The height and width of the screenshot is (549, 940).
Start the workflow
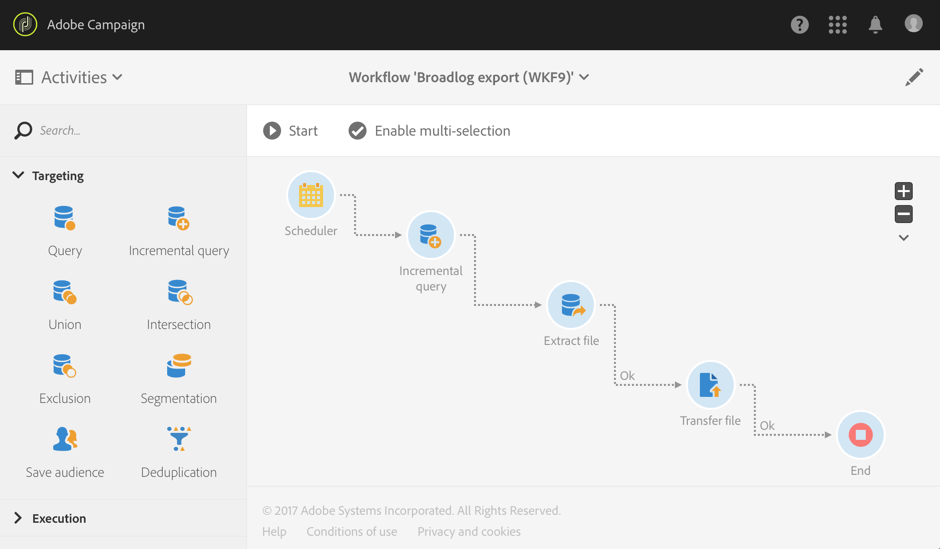pos(291,131)
